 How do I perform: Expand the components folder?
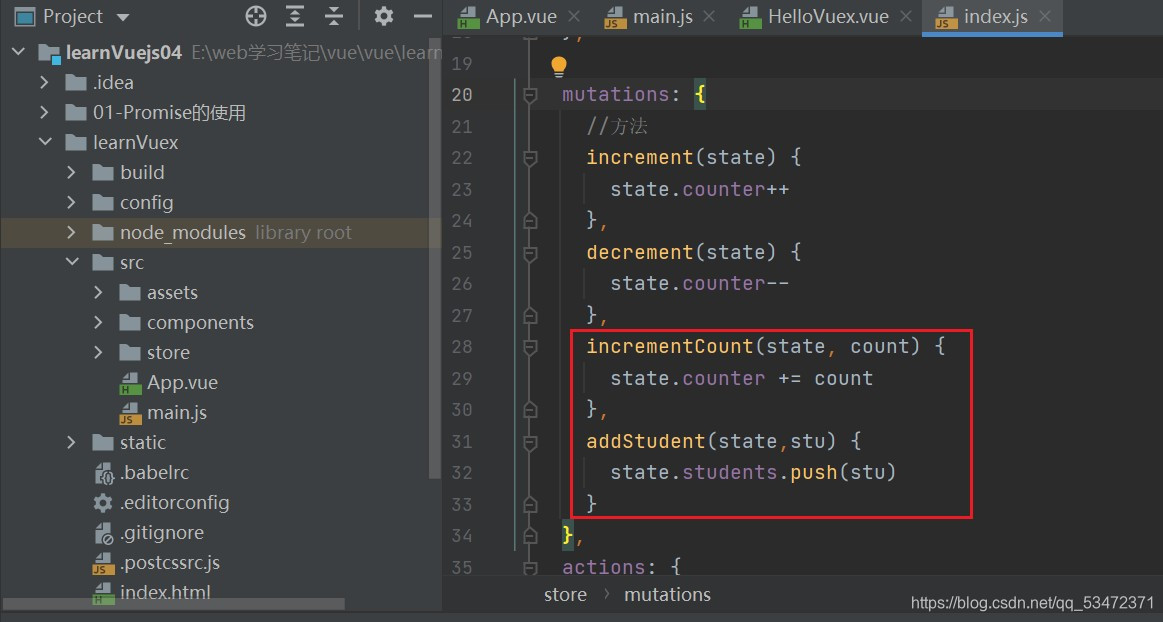coord(98,322)
